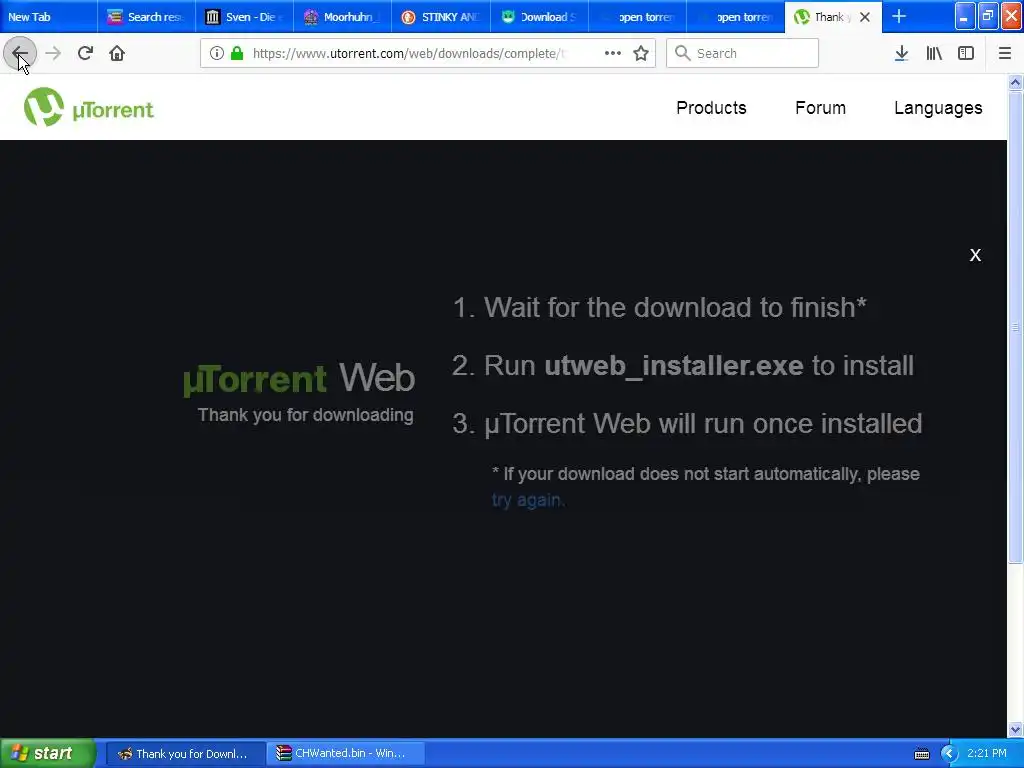Open the Library bookshelf icon
The height and width of the screenshot is (768, 1024).
[x=934, y=53]
